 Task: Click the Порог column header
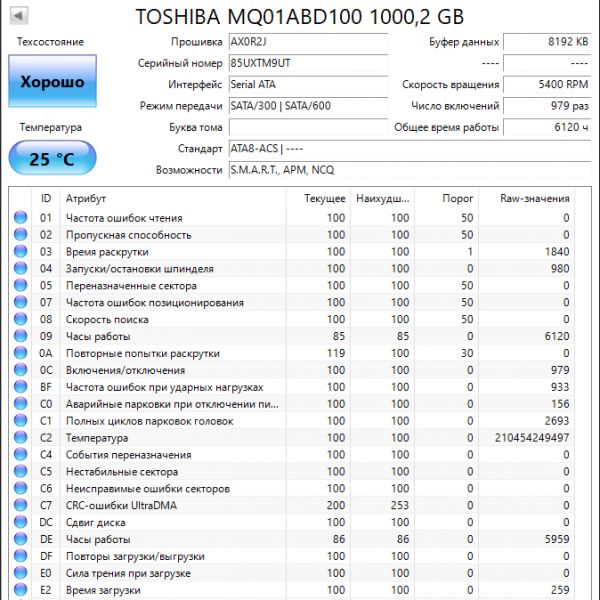(x=447, y=198)
